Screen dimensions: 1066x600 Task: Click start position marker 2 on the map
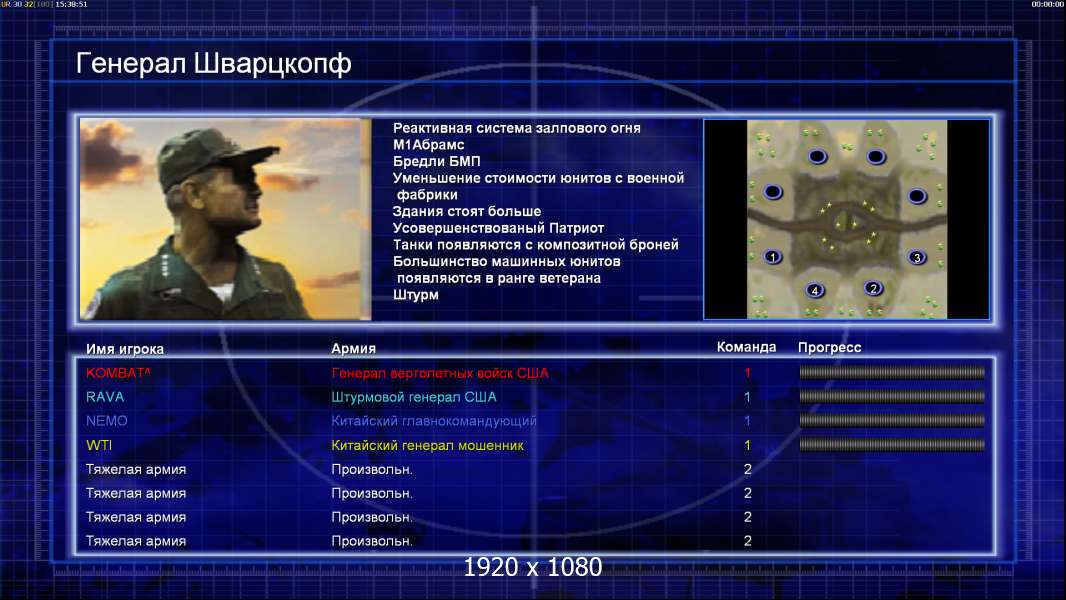[x=874, y=288]
